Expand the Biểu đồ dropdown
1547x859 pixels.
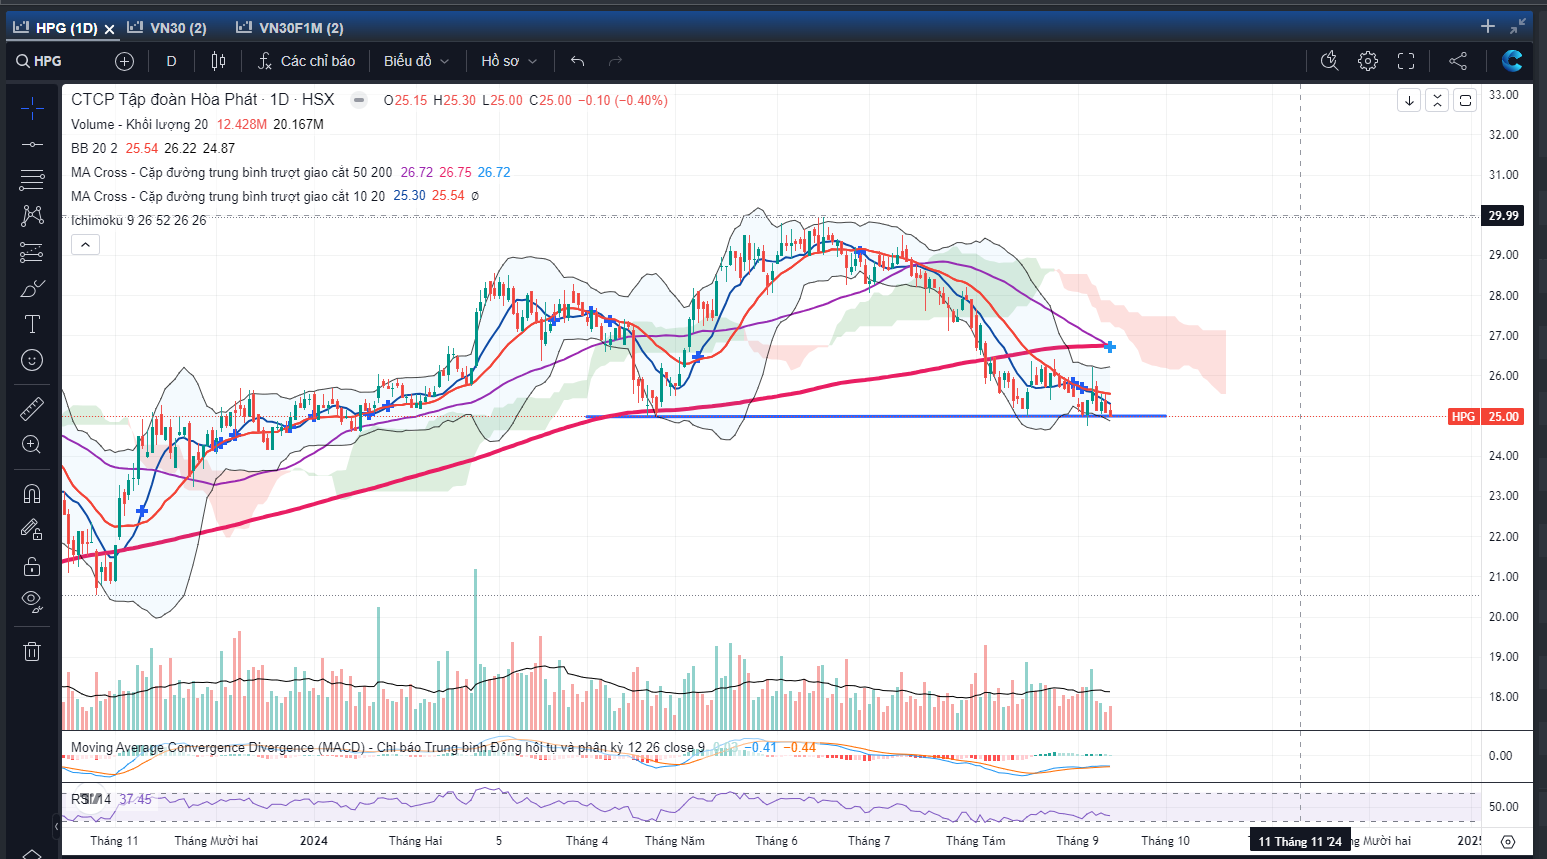416,61
